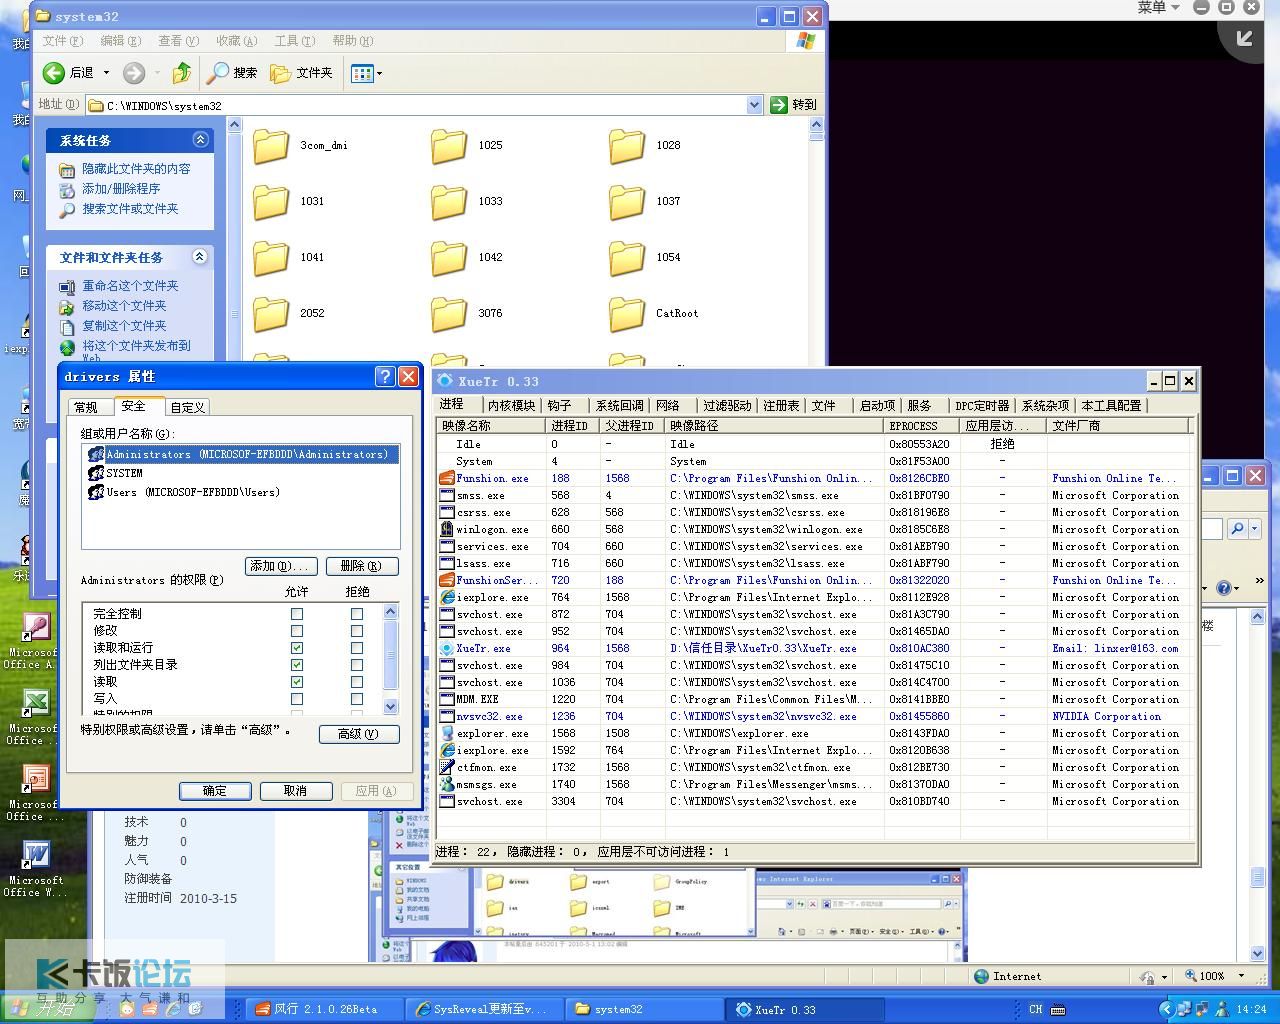This screenshot has width=1280, height=1024.
Task: Allow Modify (修改) checkbox
Action: [297, 631]
